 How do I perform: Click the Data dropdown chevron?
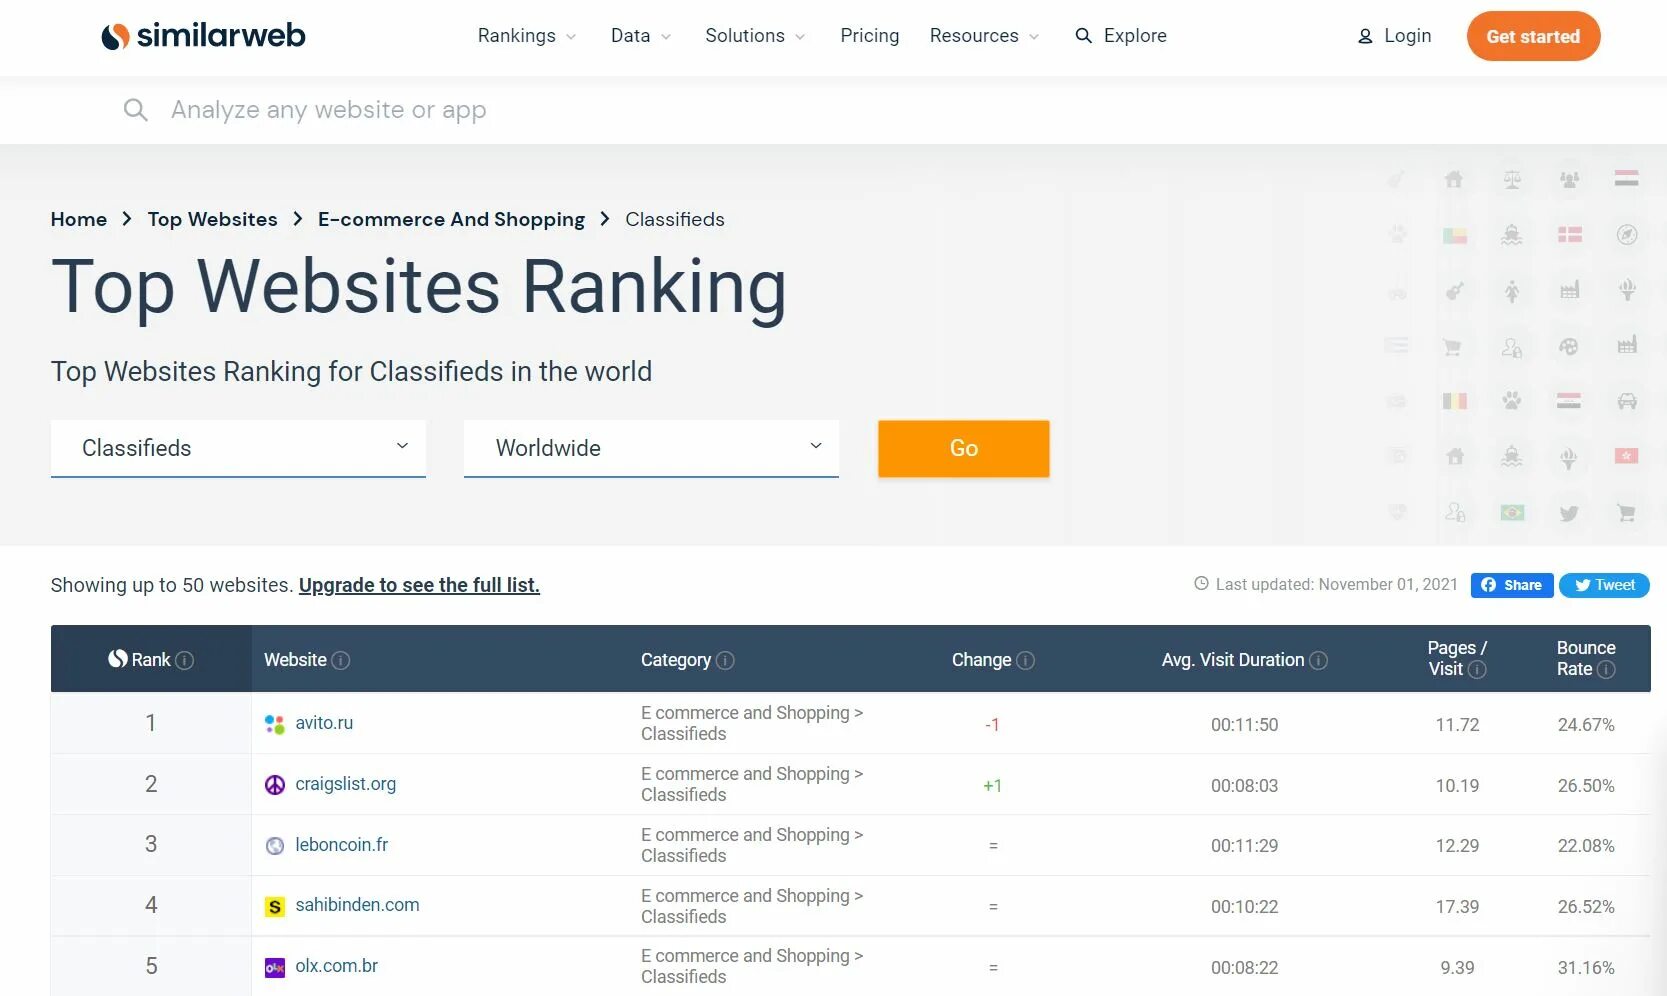coord(666,37)
